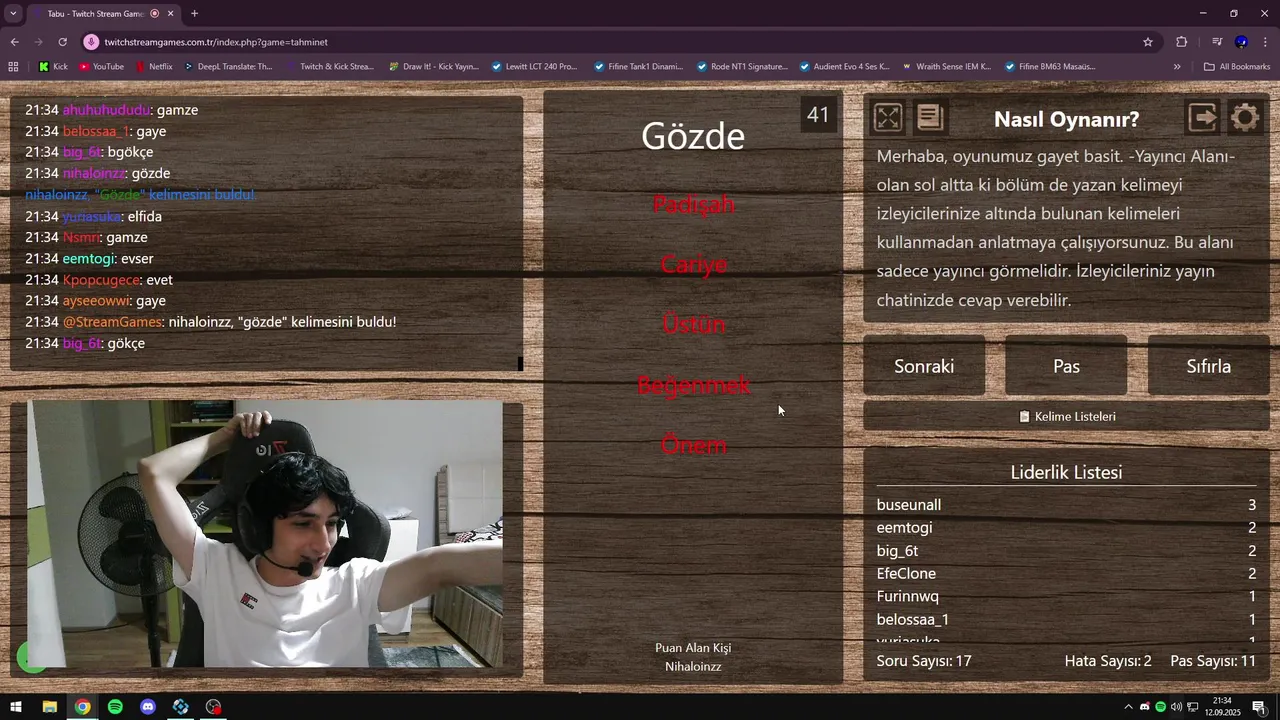1280x720 pixels.
Task: Open the Chrome three-dot menu
Action: coord(1266,42)
